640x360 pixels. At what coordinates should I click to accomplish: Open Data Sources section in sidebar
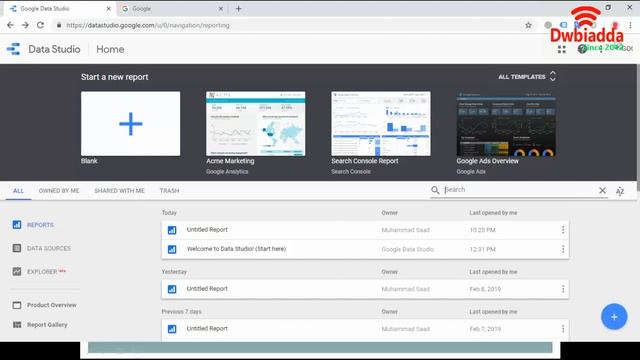[42, 248]
